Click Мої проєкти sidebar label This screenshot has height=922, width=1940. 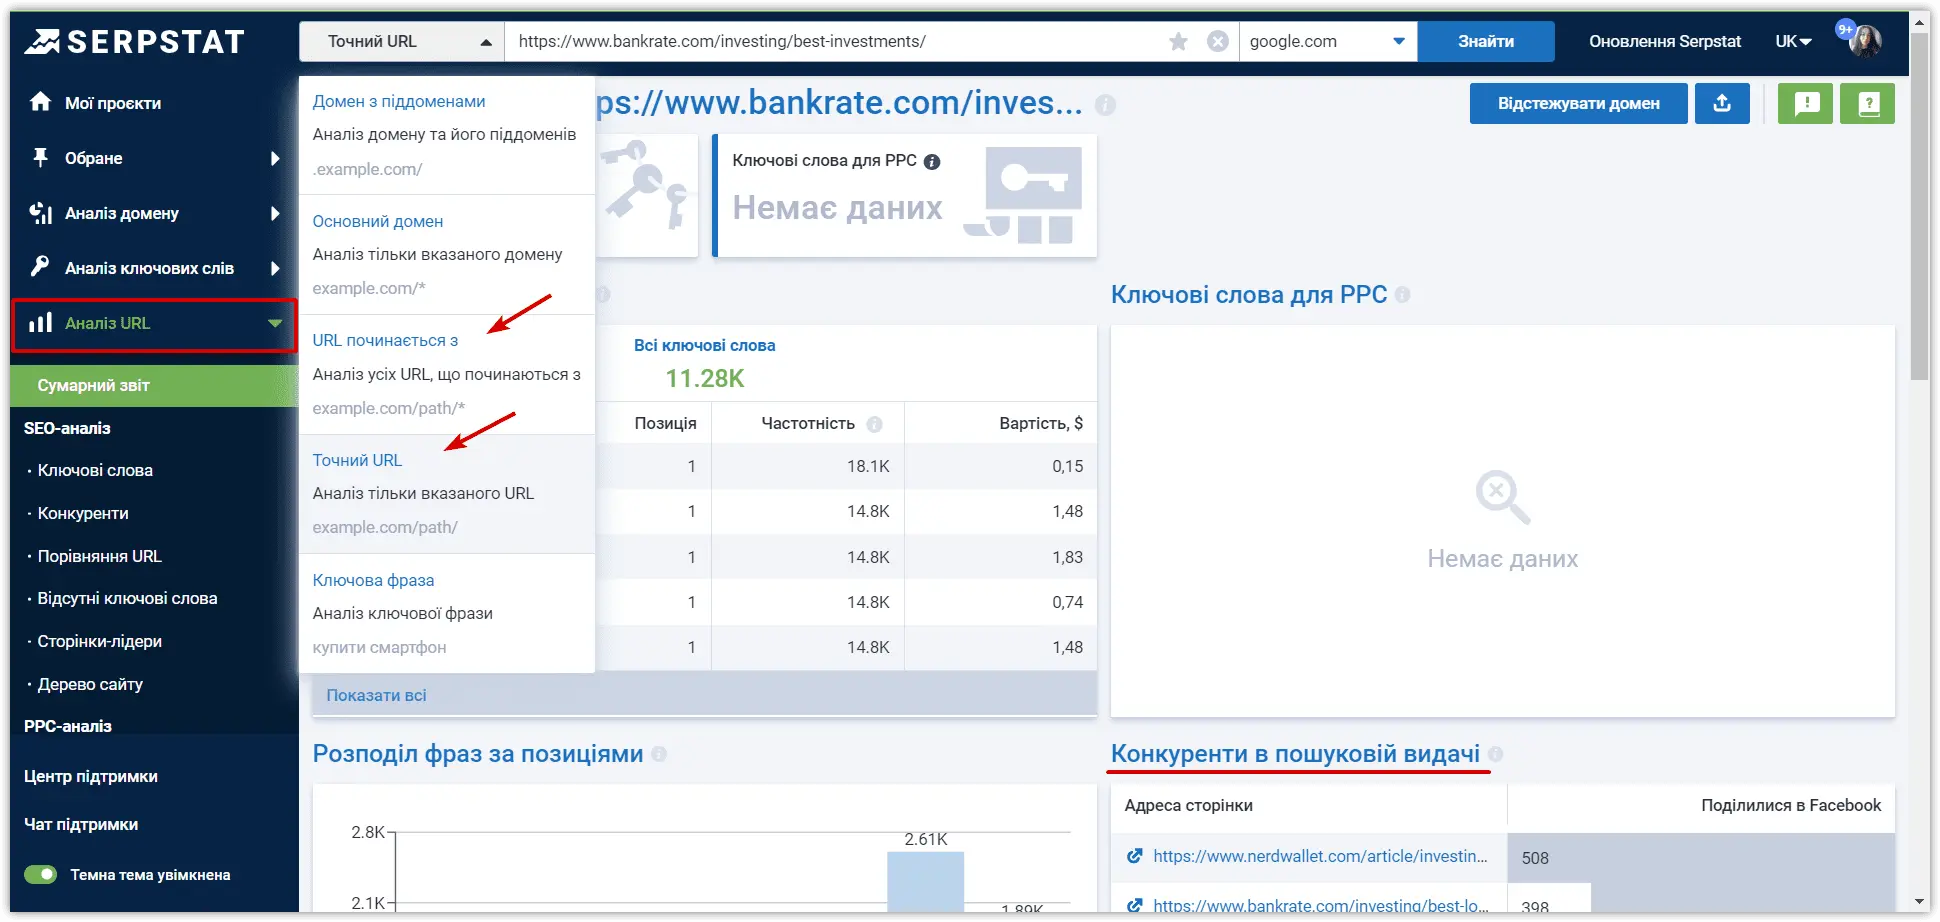[x=113, y=103]
